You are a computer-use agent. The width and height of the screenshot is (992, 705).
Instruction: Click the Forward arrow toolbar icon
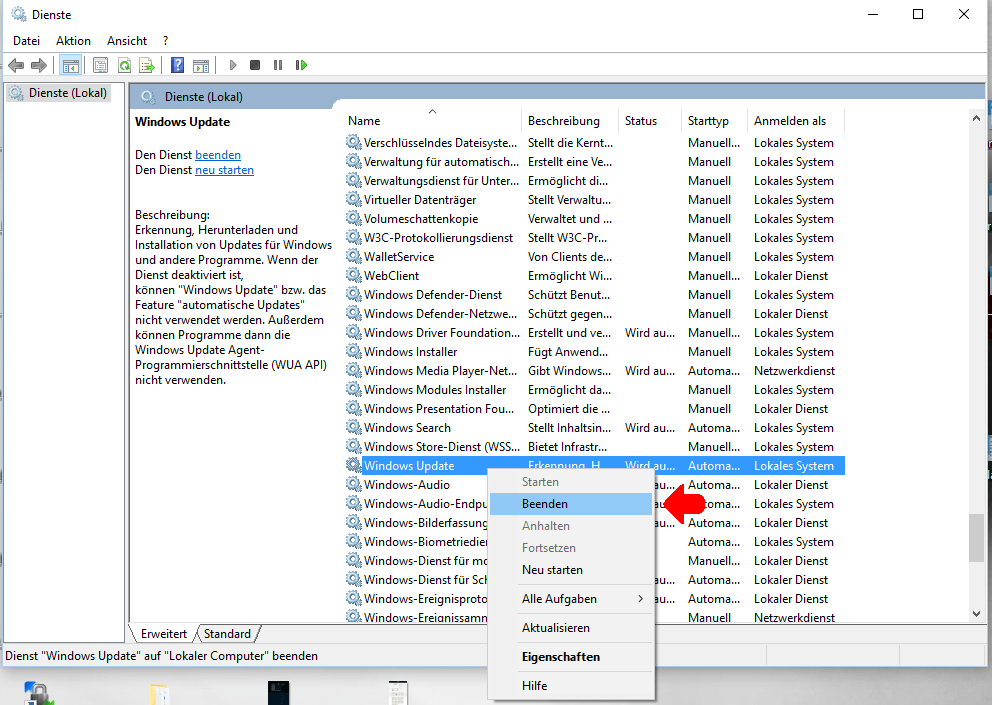[39, 65]
